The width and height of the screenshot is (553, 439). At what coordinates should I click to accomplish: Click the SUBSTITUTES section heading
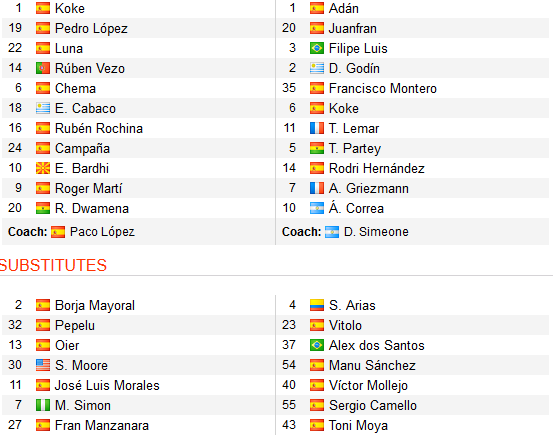[x=53, y=265]
